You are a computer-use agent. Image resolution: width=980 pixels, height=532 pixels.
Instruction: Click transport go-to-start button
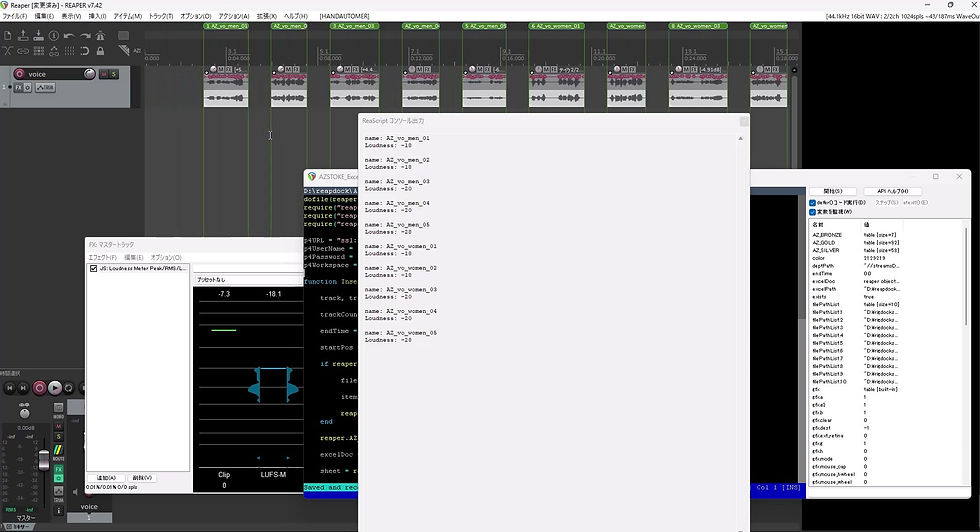click(9, 388)
